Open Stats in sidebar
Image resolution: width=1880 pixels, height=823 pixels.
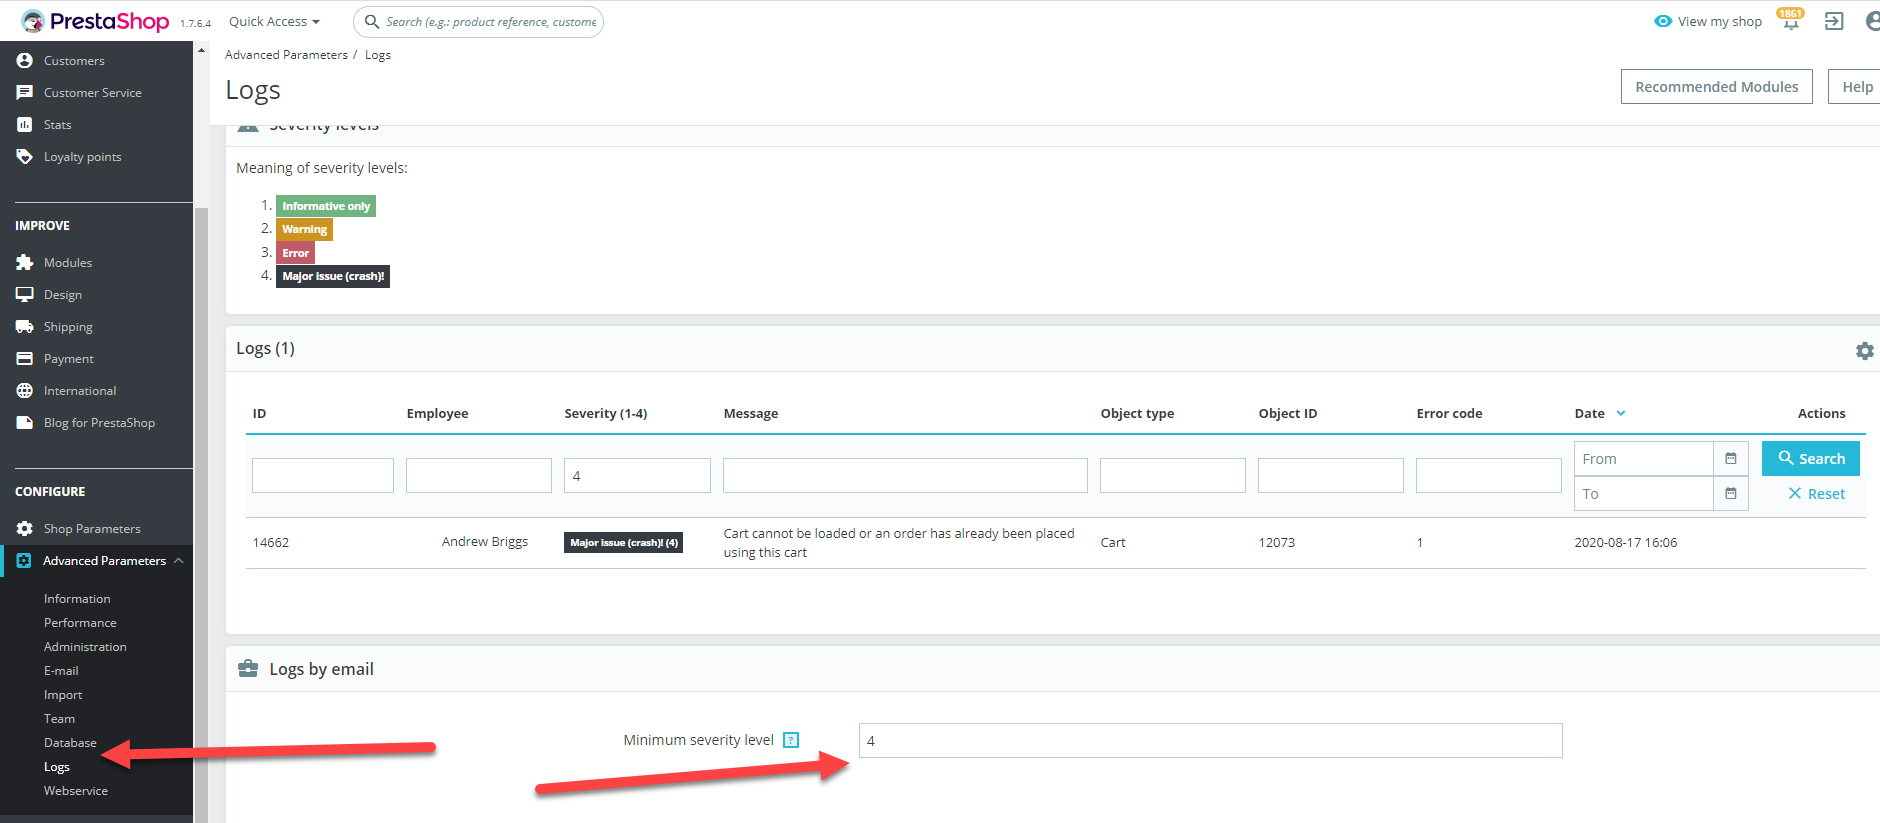(x=58, y=125)
